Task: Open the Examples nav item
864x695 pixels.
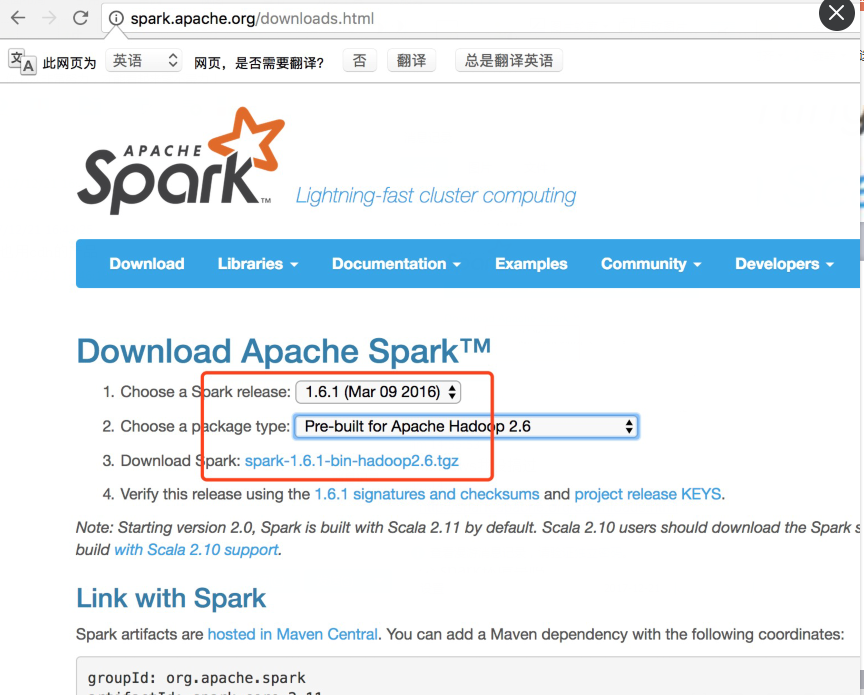Action: [x=531, y=263]
